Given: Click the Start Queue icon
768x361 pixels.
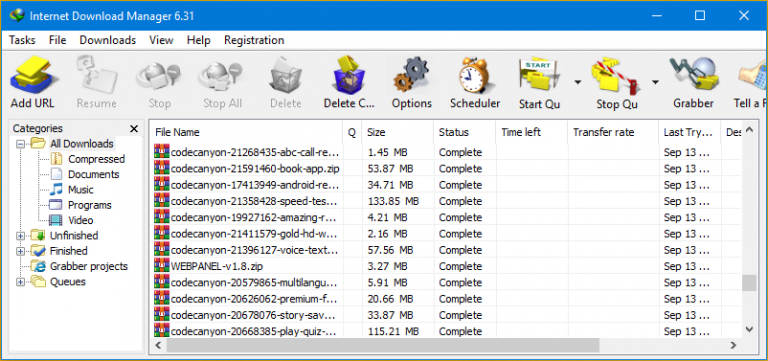Looking at the screenshot, I should pos(539,75).
